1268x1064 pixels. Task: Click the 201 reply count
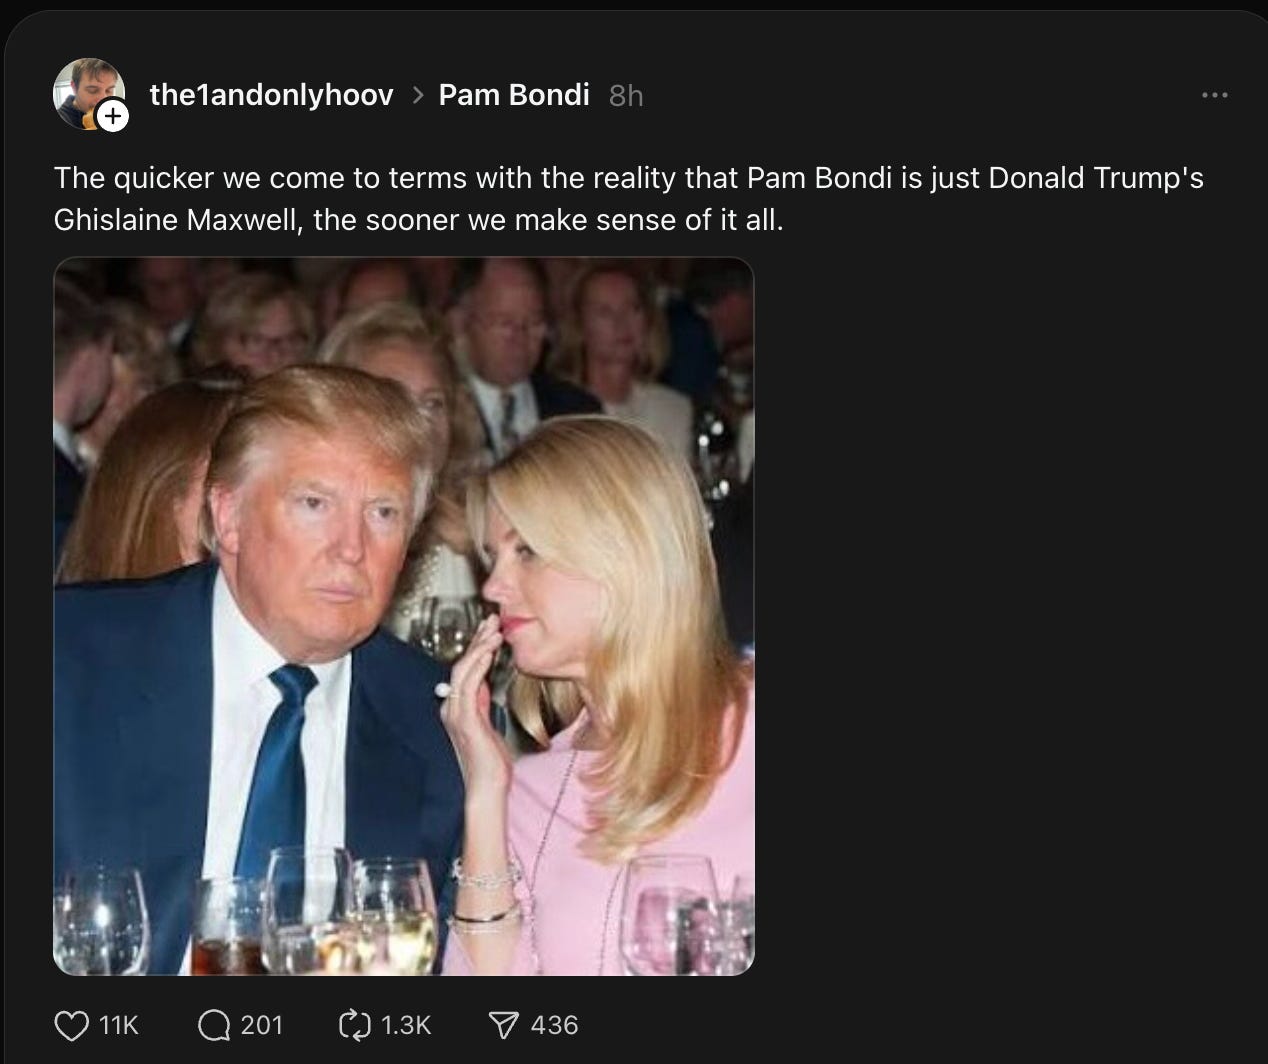click(260, 1025)
